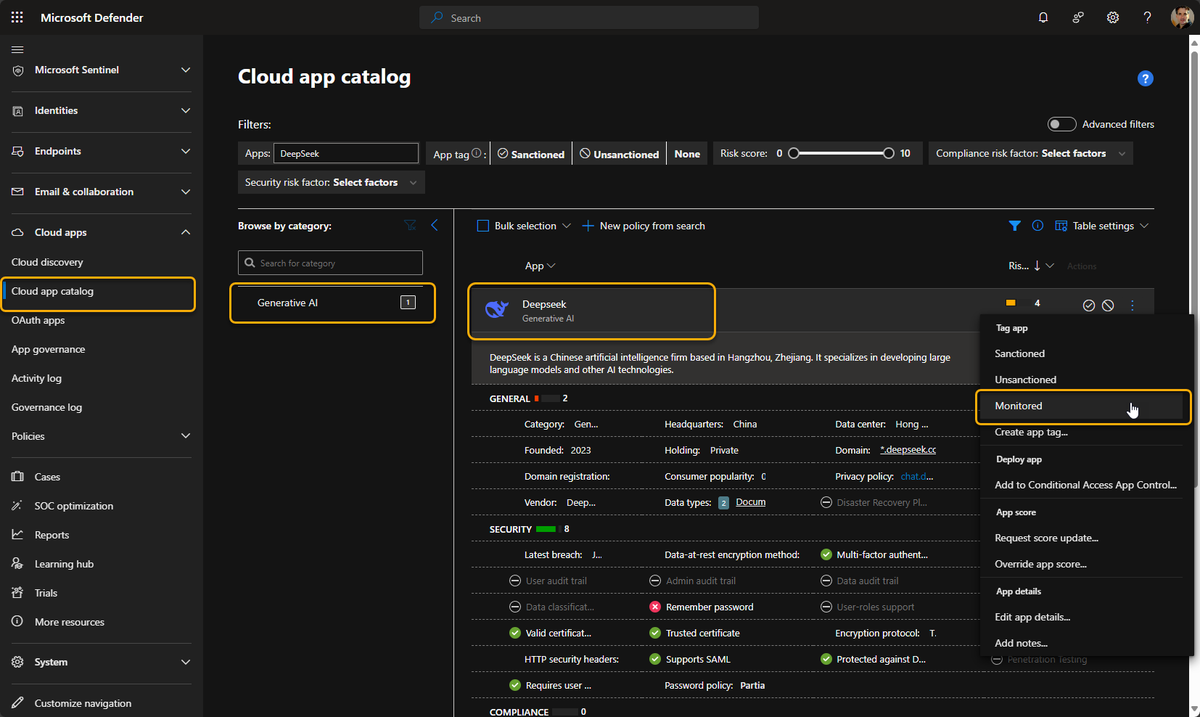The width and height of the screenshot is (1200, 717).
Task: Open Compliance risk factor dropdown
Action: click(1030, 154)
